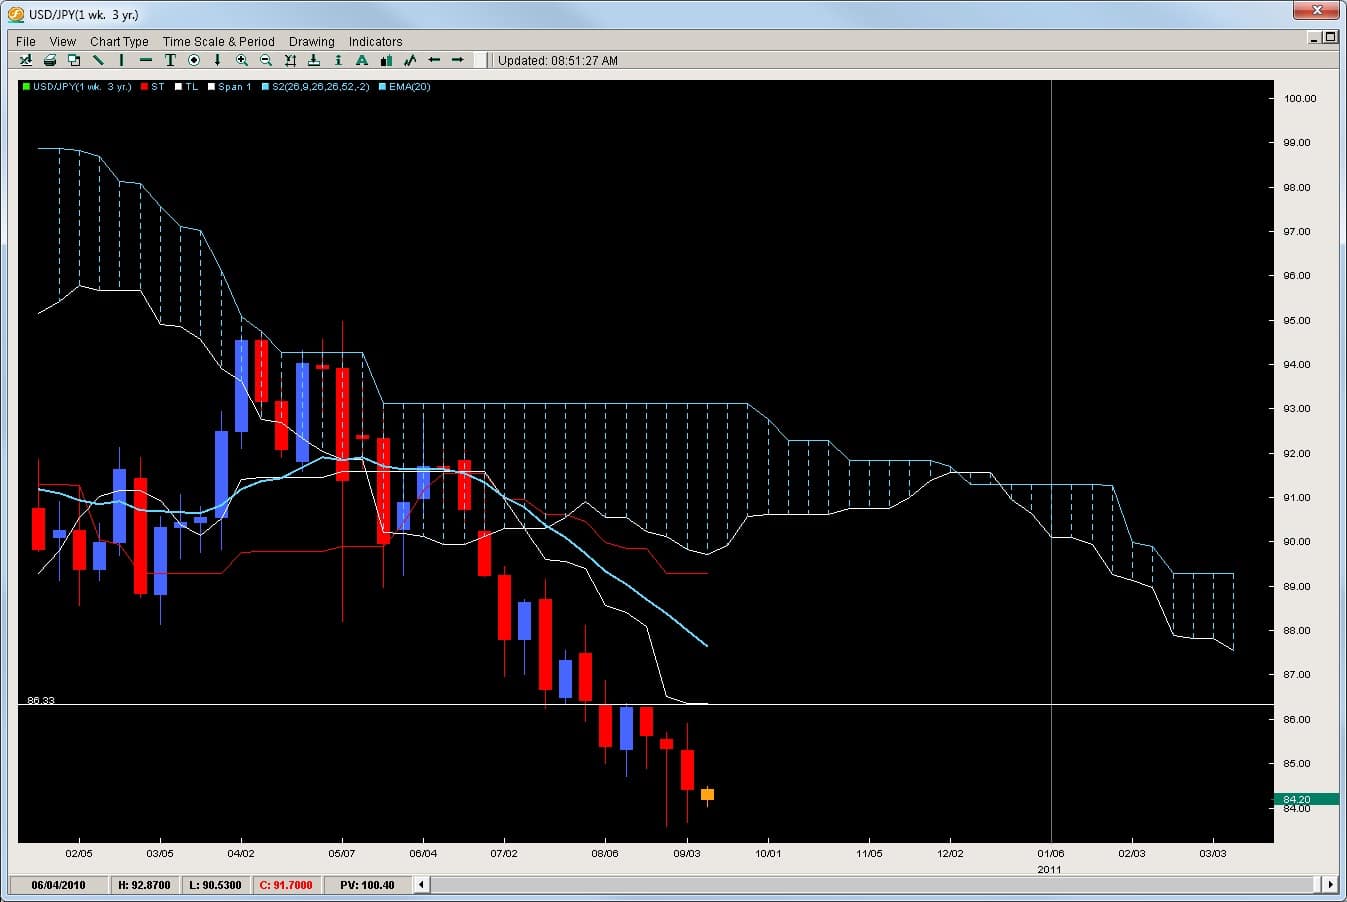Select the diagonal trend line tool
The image size is (1347, 902).
click(98, 60)
